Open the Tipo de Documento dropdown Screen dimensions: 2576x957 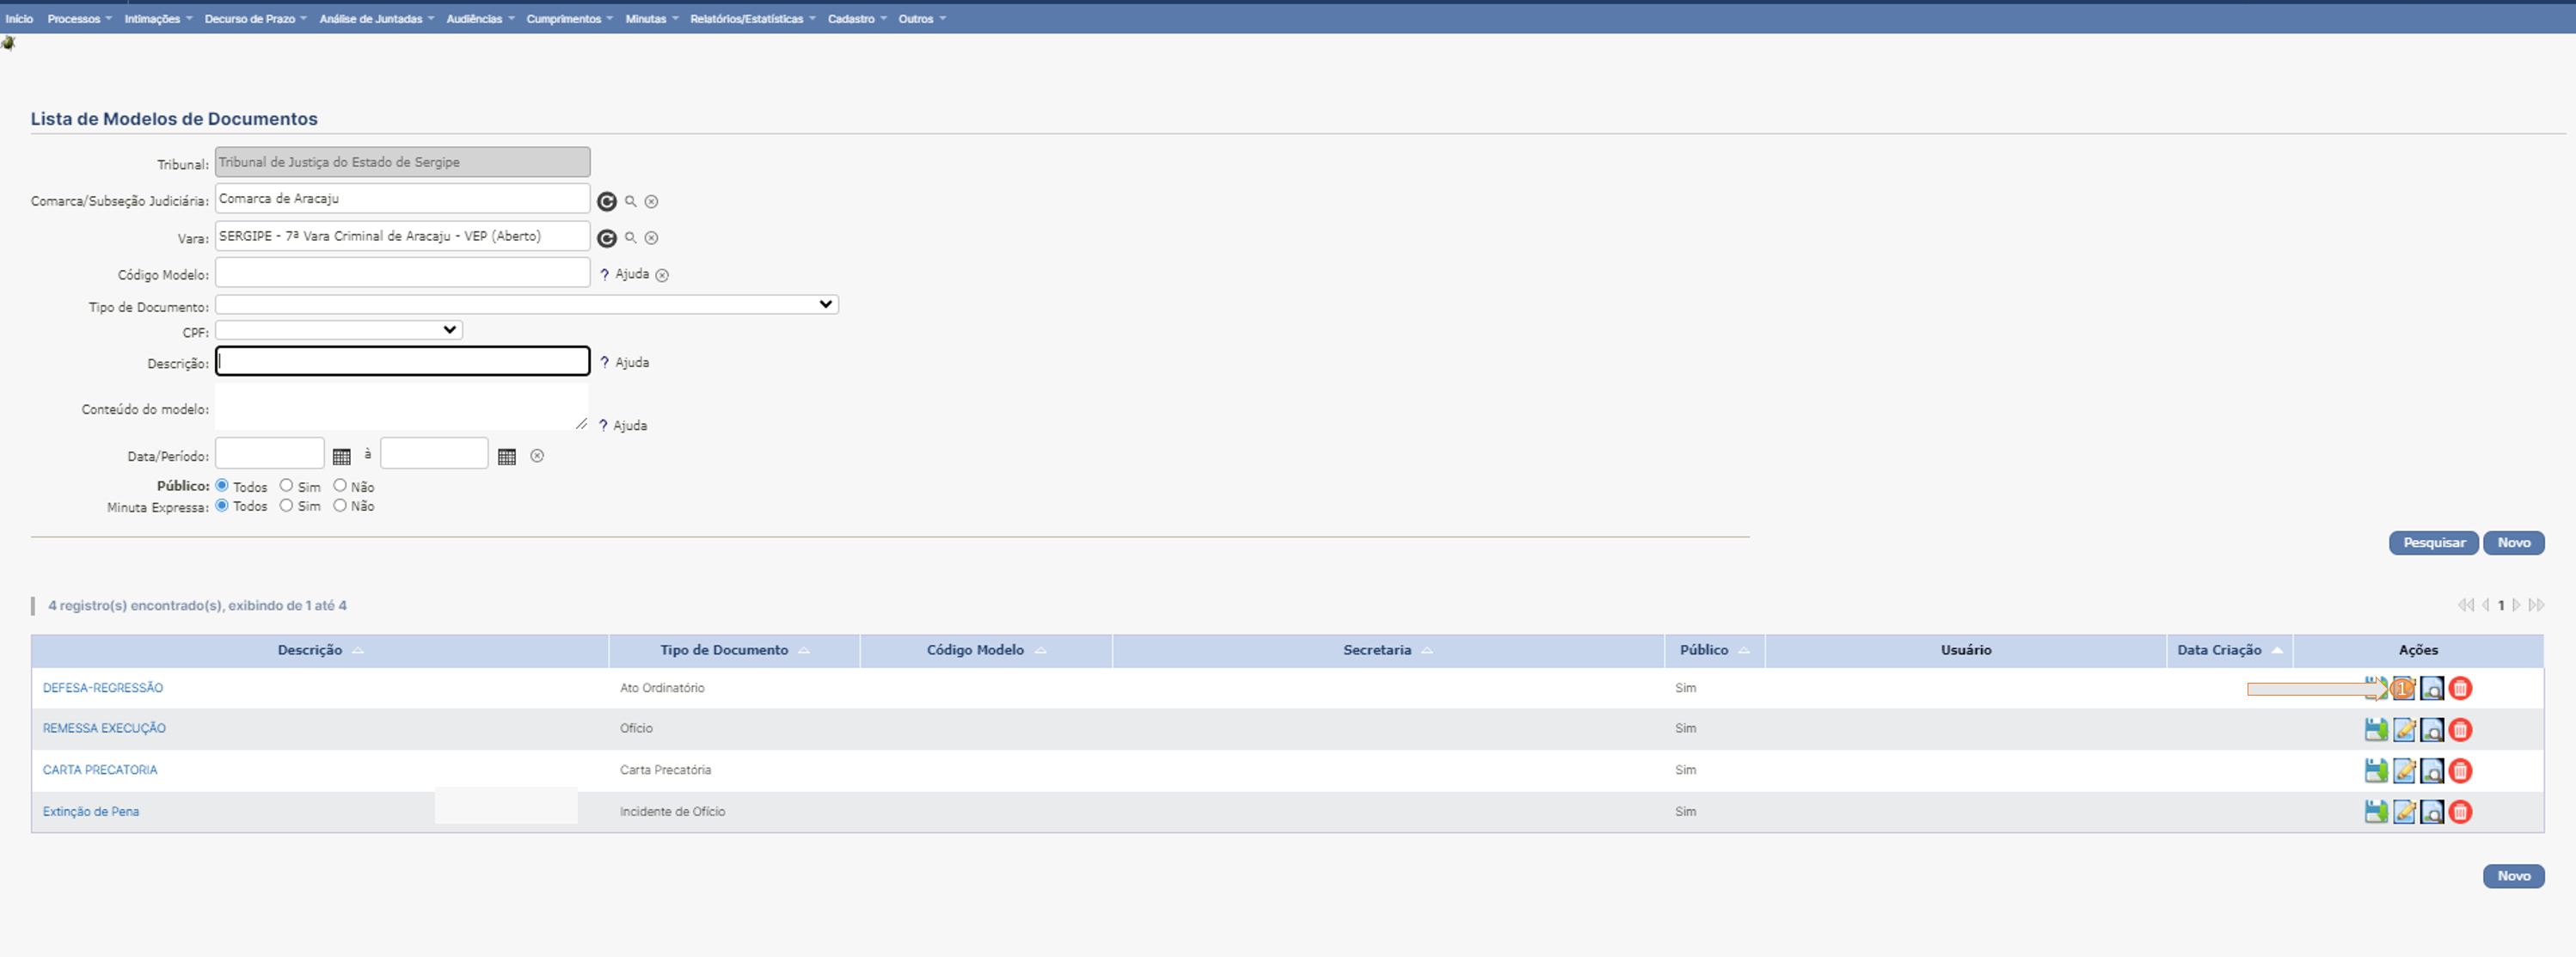(x=526, y=304)
